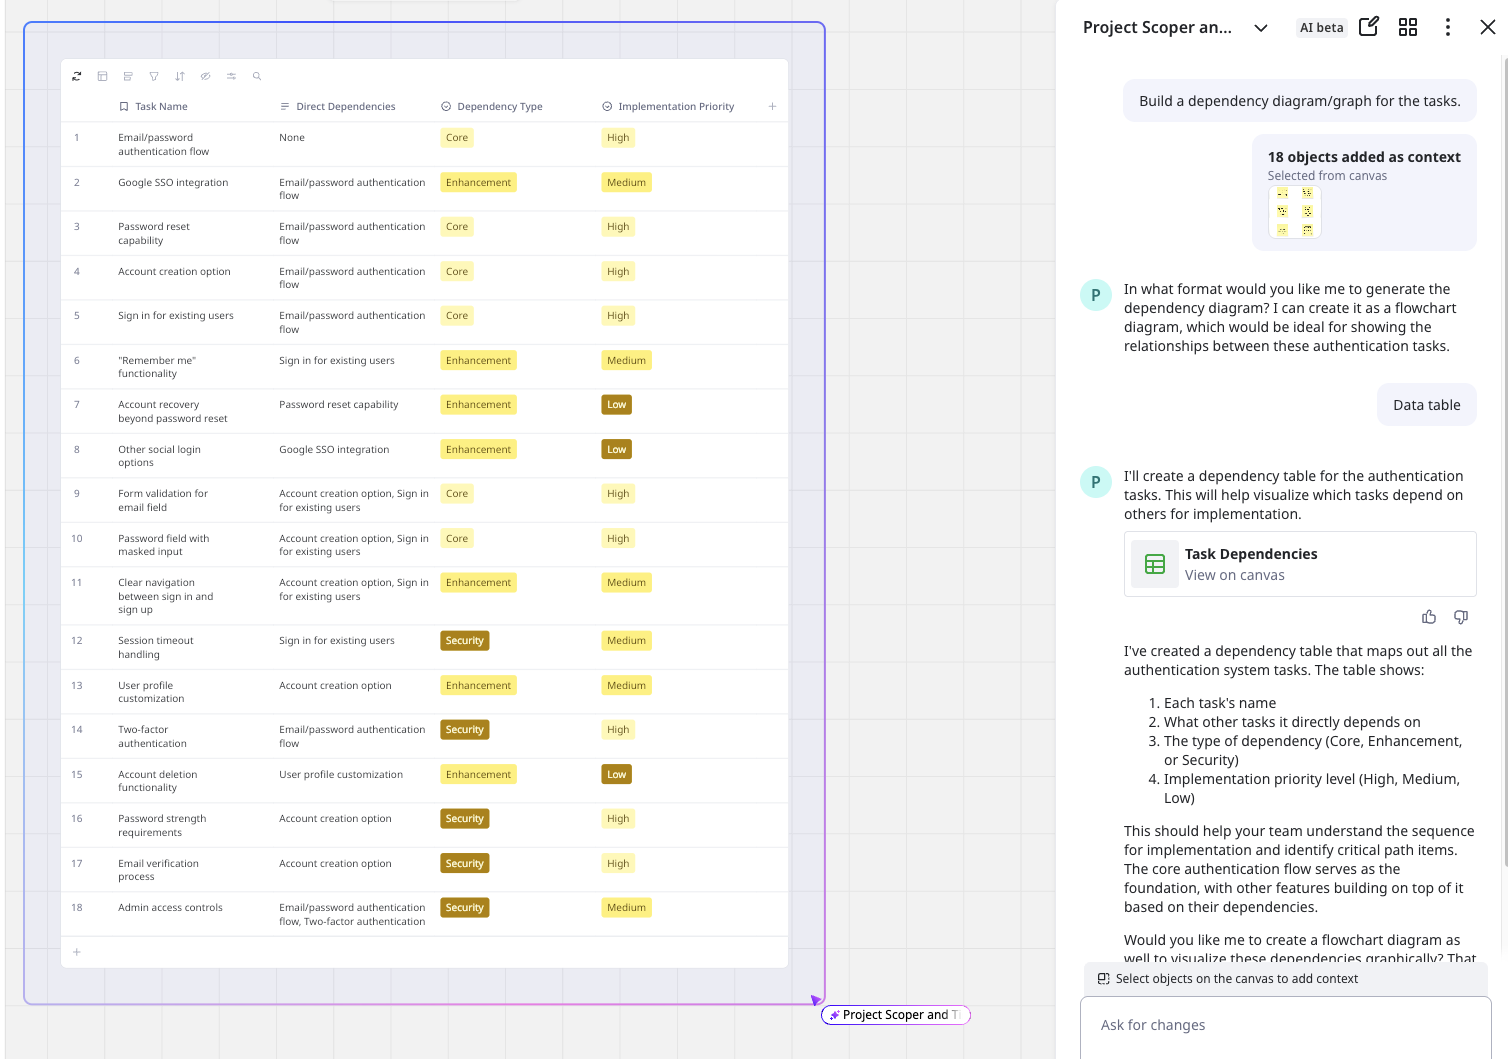Click the Ask for changes input field
This screenshot has height=1059, width=1508.
[1285, 1025]
